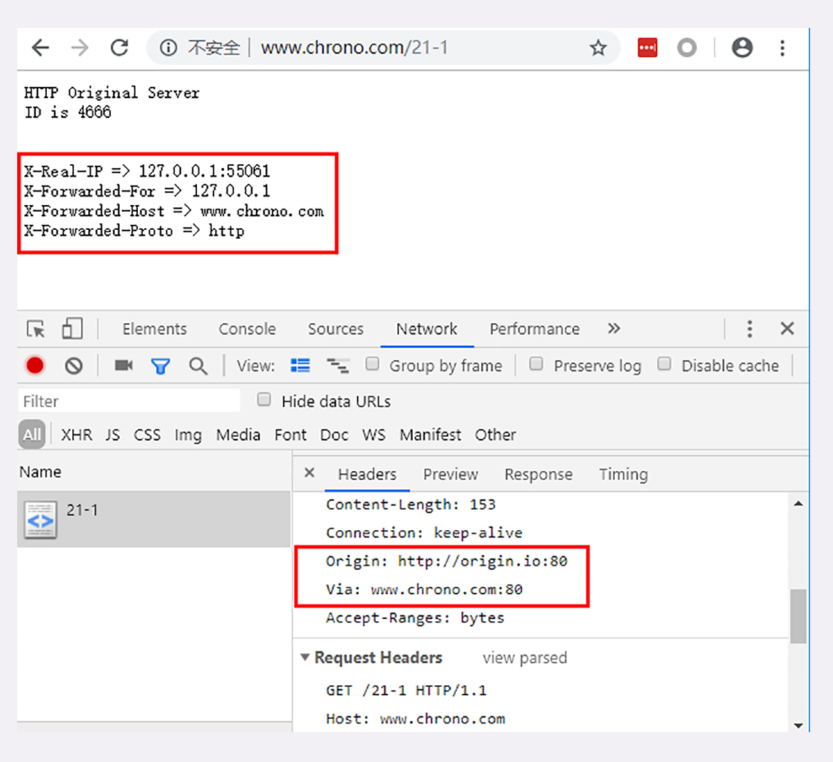This screenshot has height=762, width=833.
Task: Filter requests by Manifest
Action: [x=430, y=435]
